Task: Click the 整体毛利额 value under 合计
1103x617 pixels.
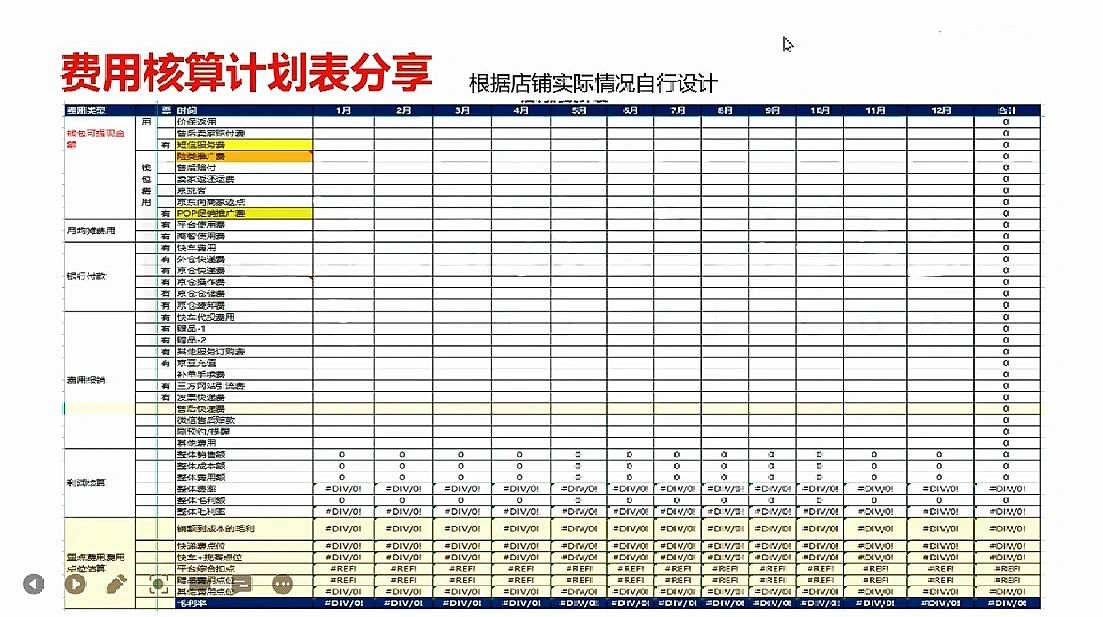Action: pyautogui.click(x=1007, y=500)
